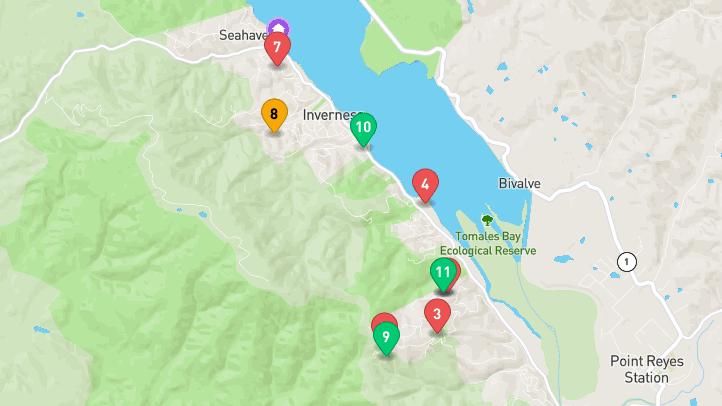Select the Bivalve place label

tap(519, 184)
